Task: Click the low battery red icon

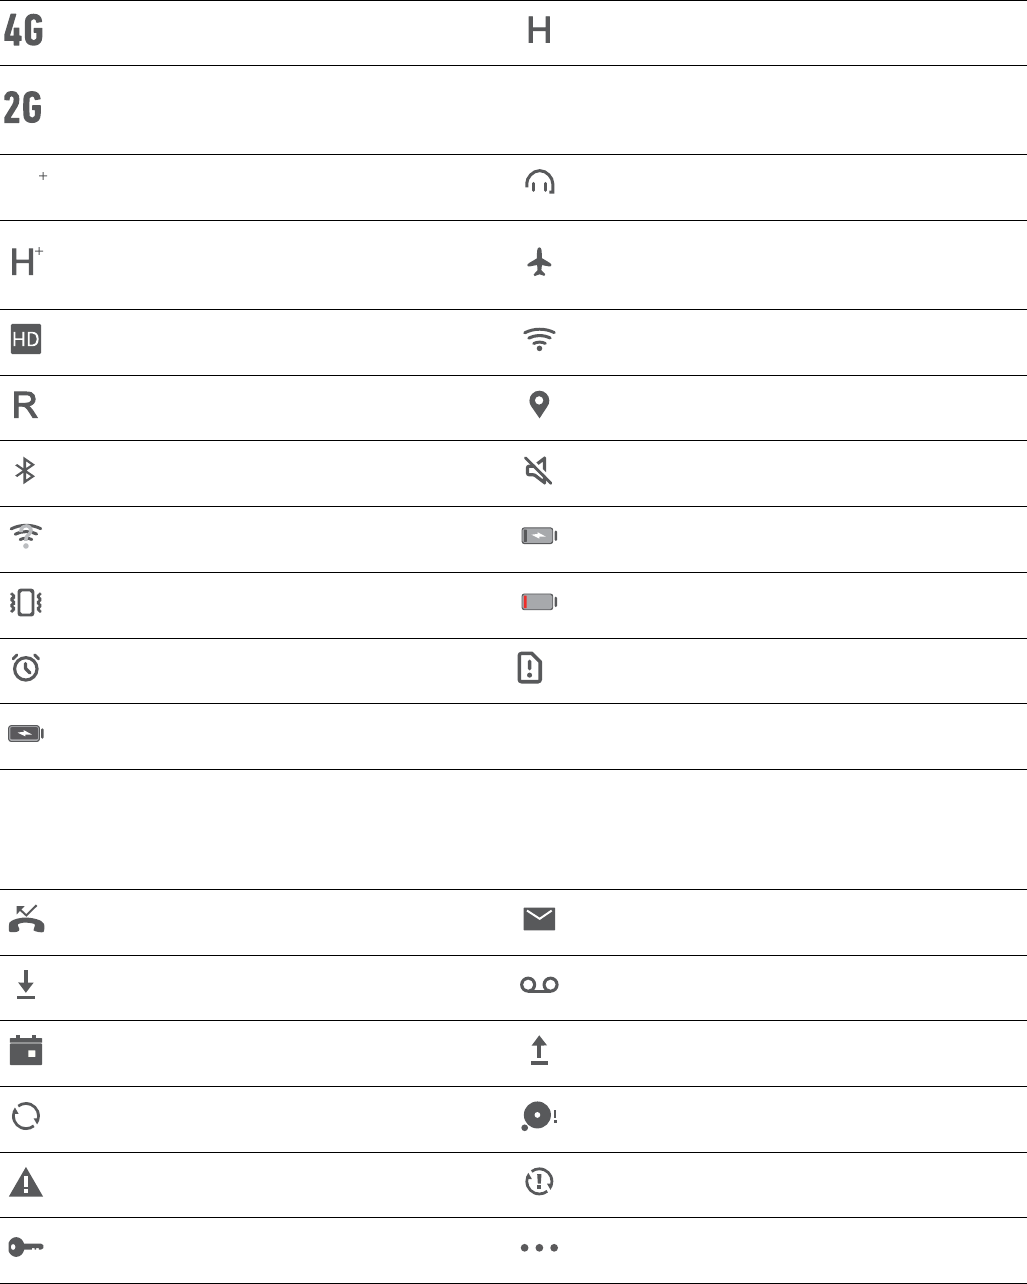Action: coord(539,602)
